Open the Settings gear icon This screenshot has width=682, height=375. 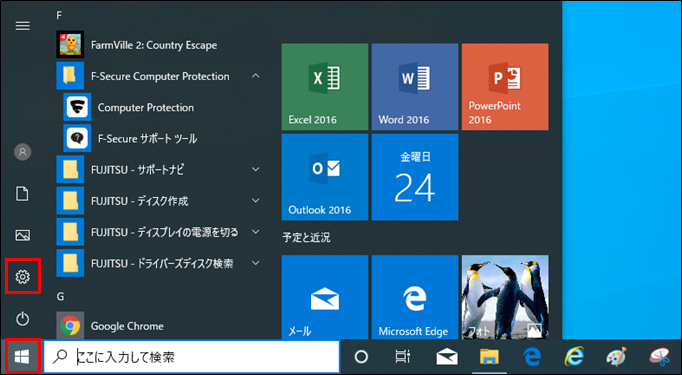pos(23,276)
